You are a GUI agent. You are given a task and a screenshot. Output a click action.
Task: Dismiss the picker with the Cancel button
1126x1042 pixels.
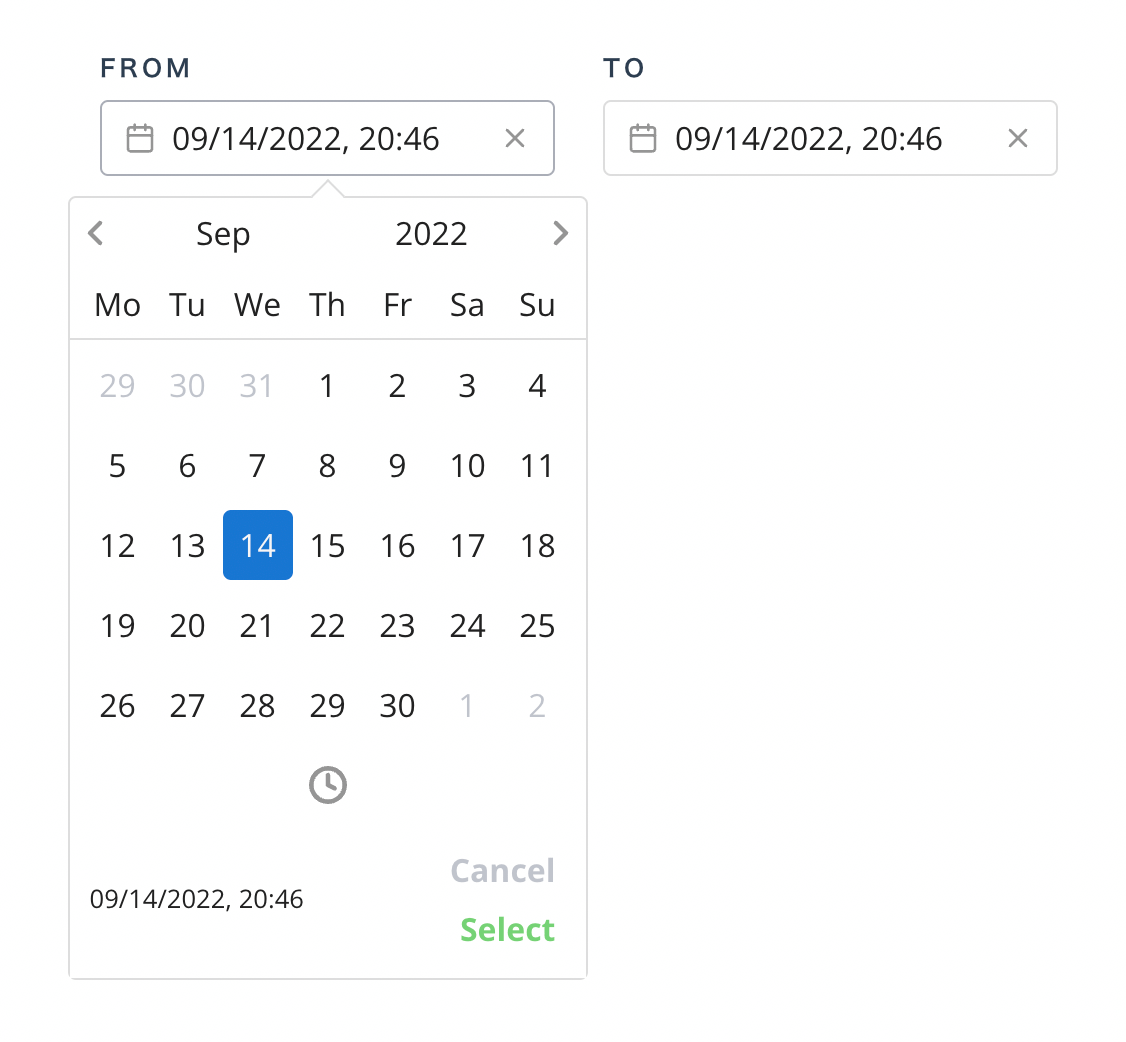tap(502, 870)
